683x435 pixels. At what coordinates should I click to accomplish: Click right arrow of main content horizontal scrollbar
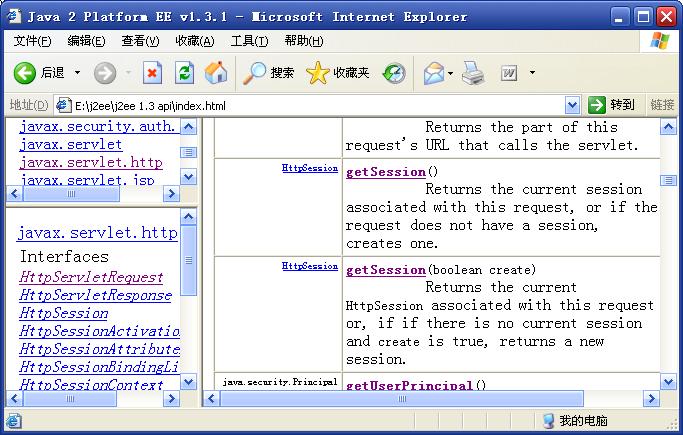click(x=651, y=398)
